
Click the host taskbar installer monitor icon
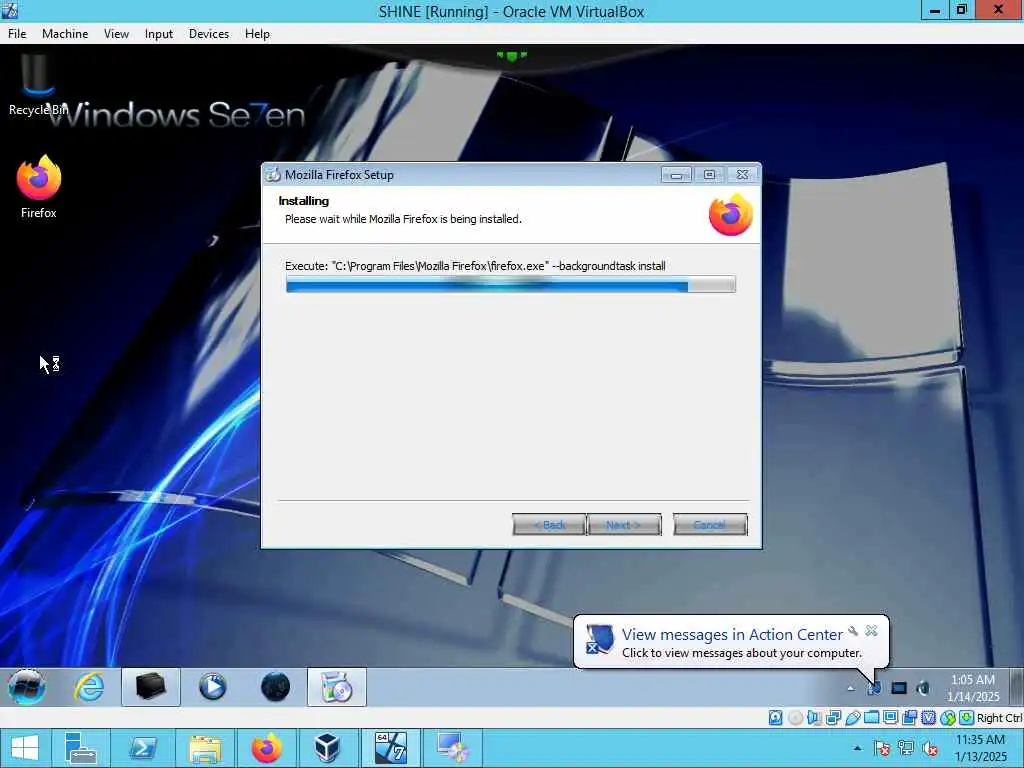point(453,748)
